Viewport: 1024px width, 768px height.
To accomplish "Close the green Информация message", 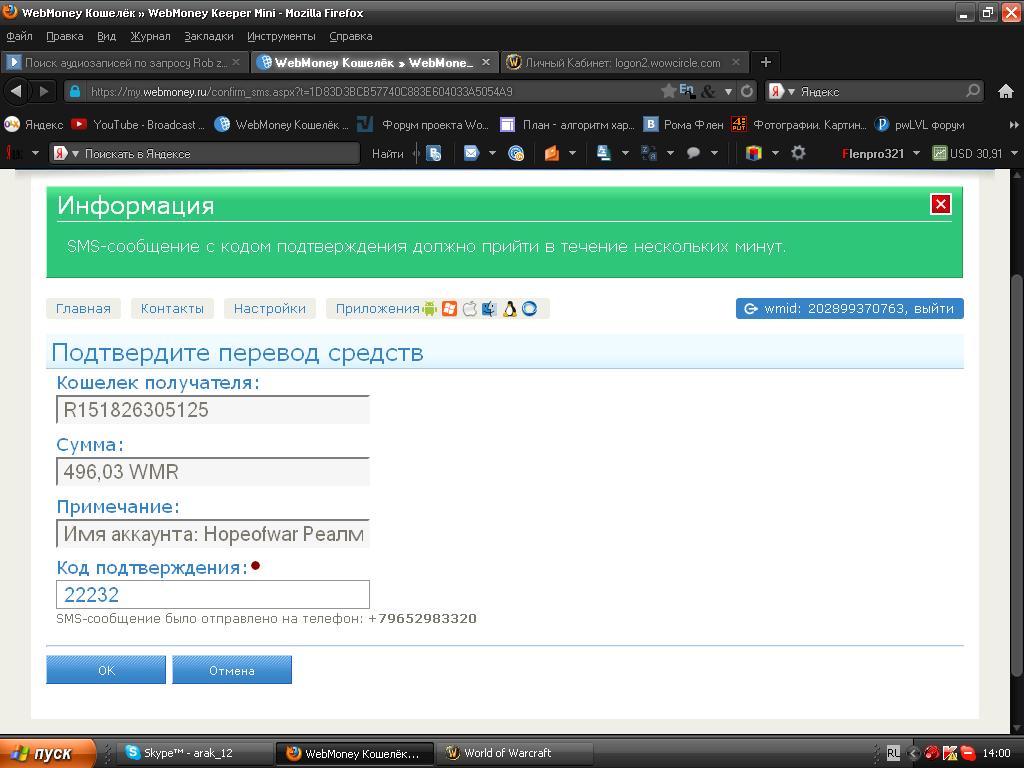I will point(940,204).
